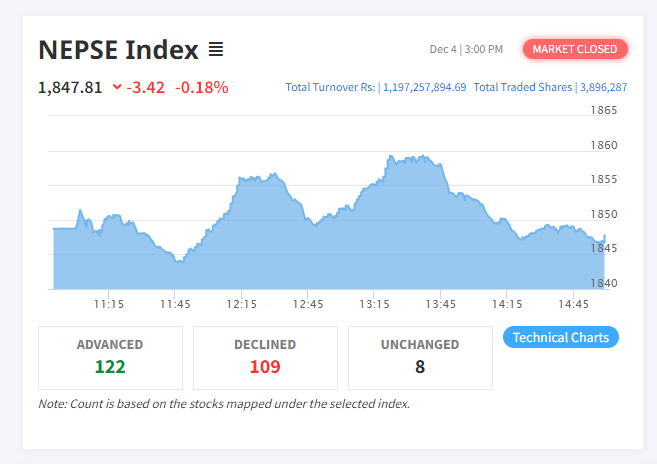Click the chart peak near 13:30
This screenshot has height=464, width=657.
point(410,158)
